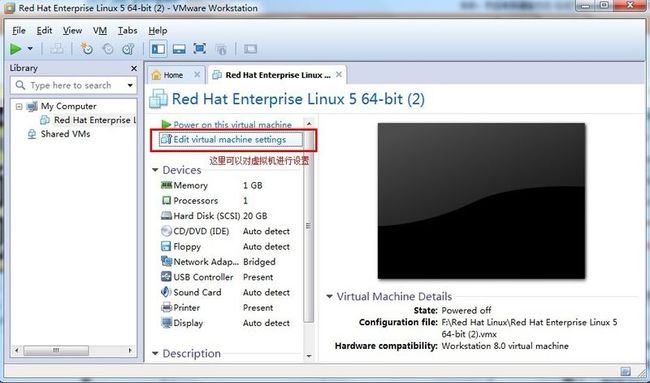Screen dimensions: 650x383
Task: Click Edit virtual machine settings link
Action: tap(230, 140)
